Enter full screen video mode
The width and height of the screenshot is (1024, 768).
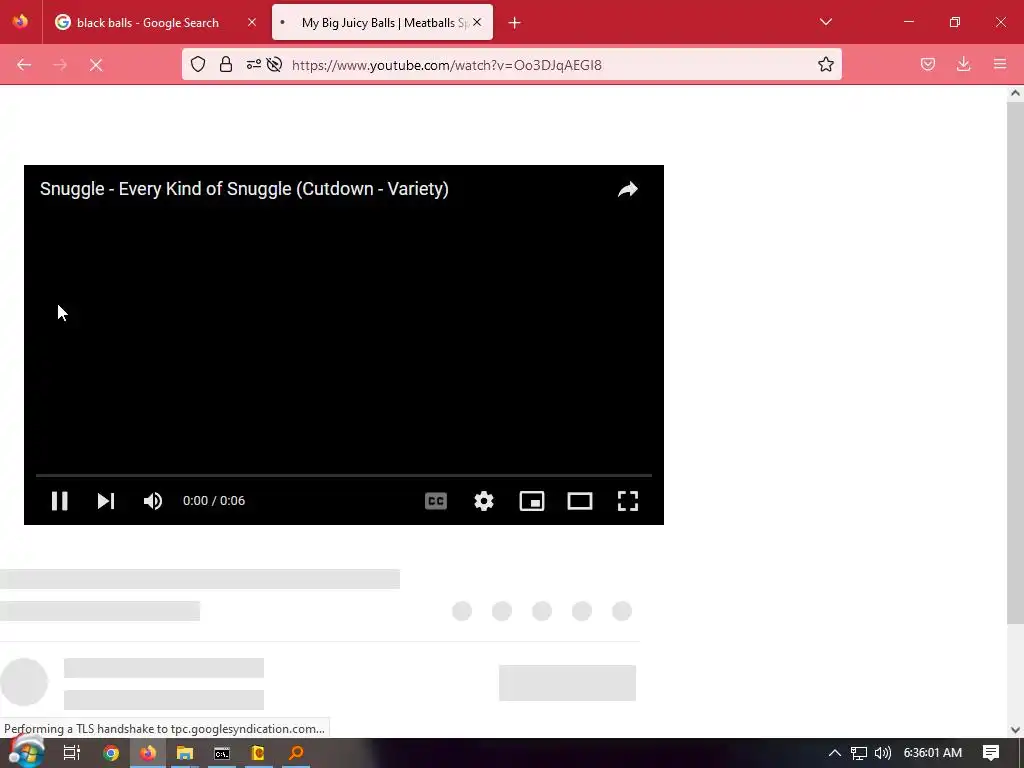coord(628,501)
